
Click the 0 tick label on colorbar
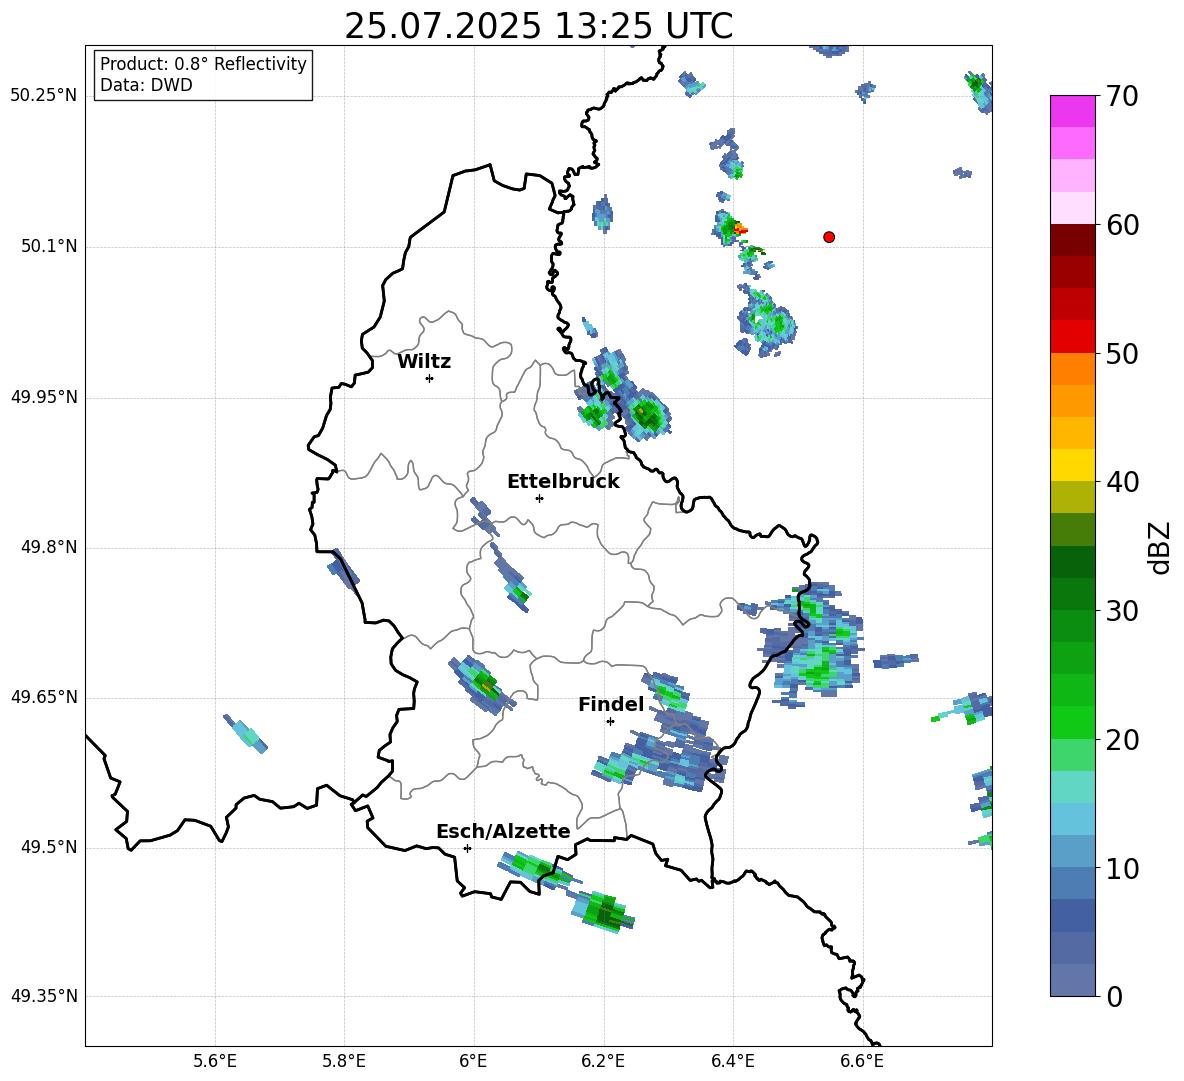tap(1115, 996)
